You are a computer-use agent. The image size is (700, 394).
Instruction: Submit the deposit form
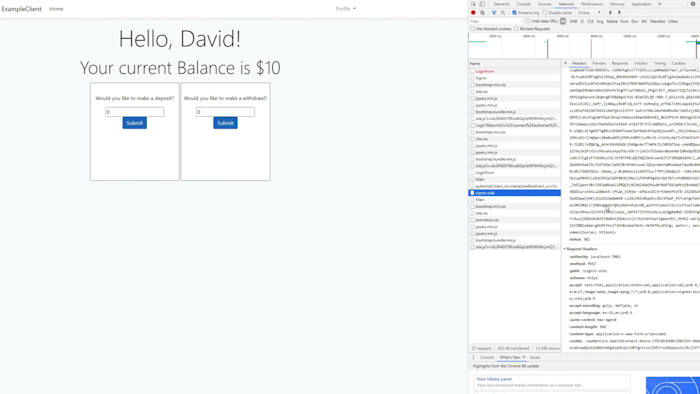coord(134,123)
